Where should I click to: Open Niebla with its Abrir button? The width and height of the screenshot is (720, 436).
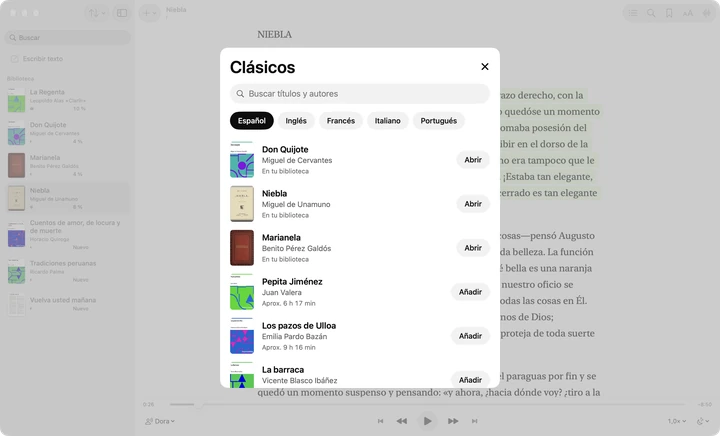tap(472, 204)
